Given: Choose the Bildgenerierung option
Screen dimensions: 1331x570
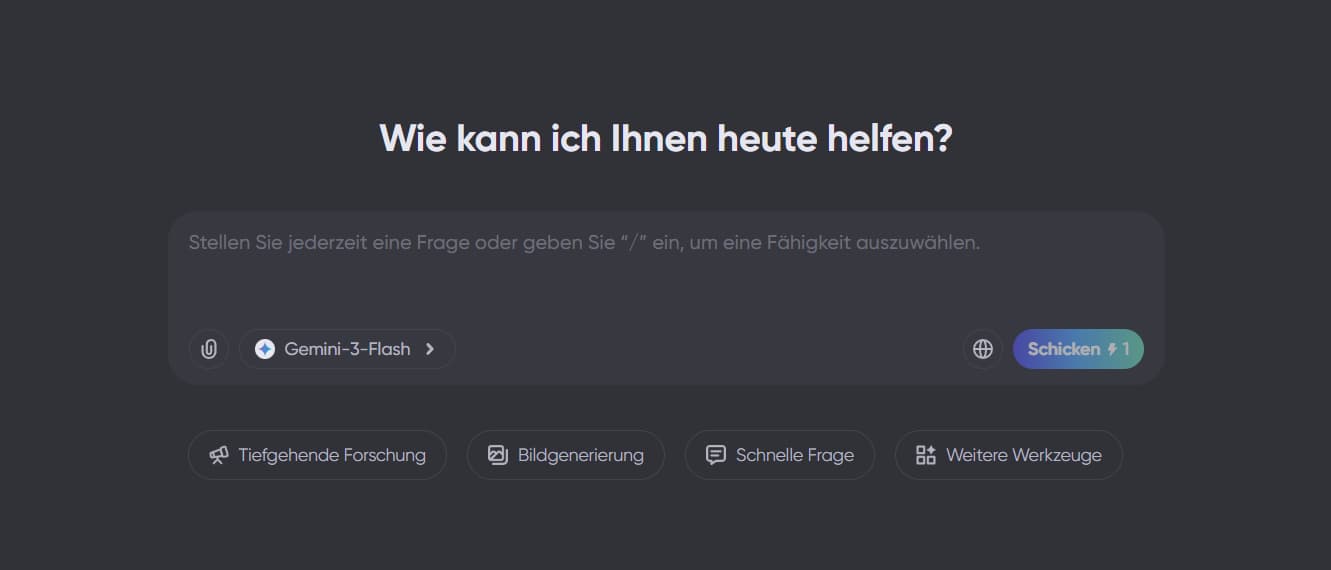Looking at the screenshot, I should (x=566, y=455).
